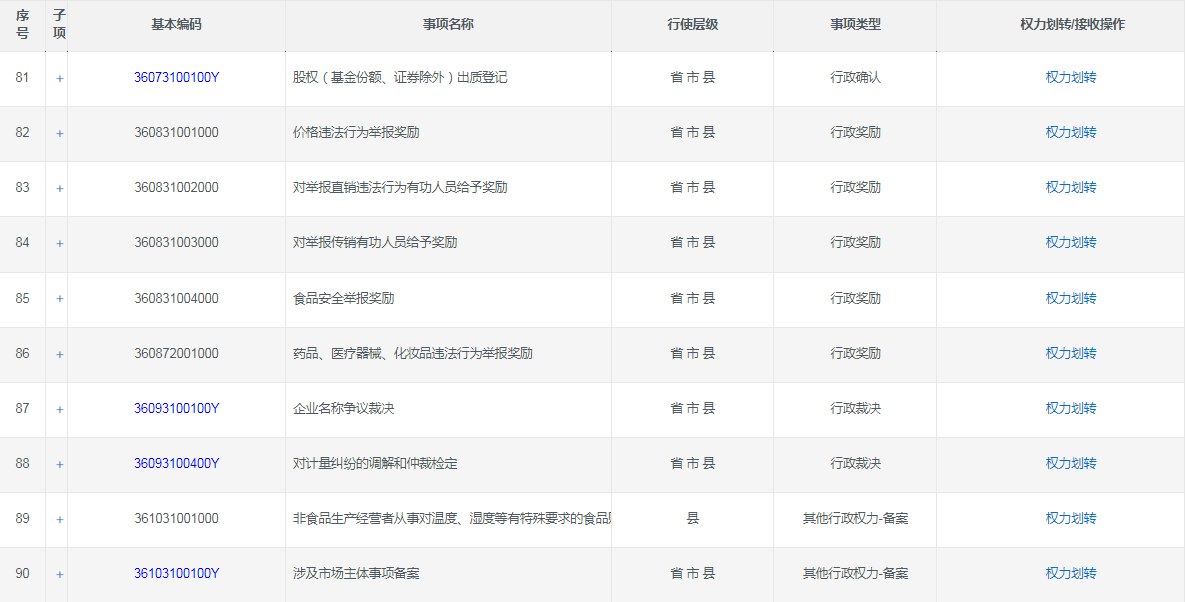Click the 行使层级 column header
The width and height of the screenshot is (1186, 602).
(x=692, y=24)
